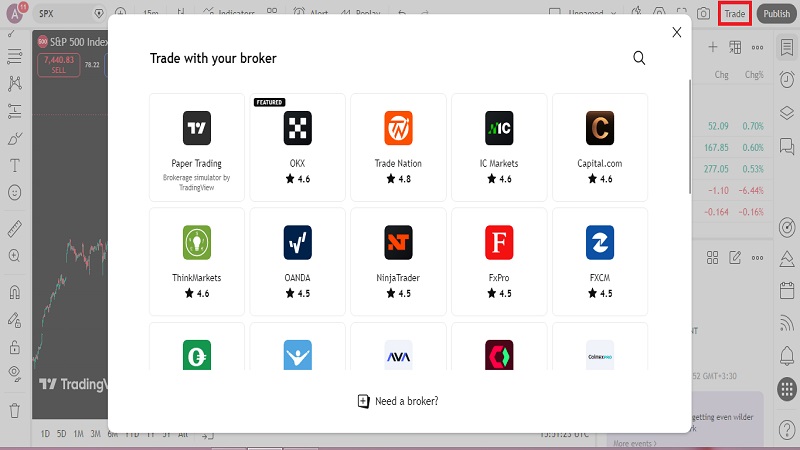Open the calendar icon in right sidebar
This screenshot has height=450, width=800.
tap(787, 290)
